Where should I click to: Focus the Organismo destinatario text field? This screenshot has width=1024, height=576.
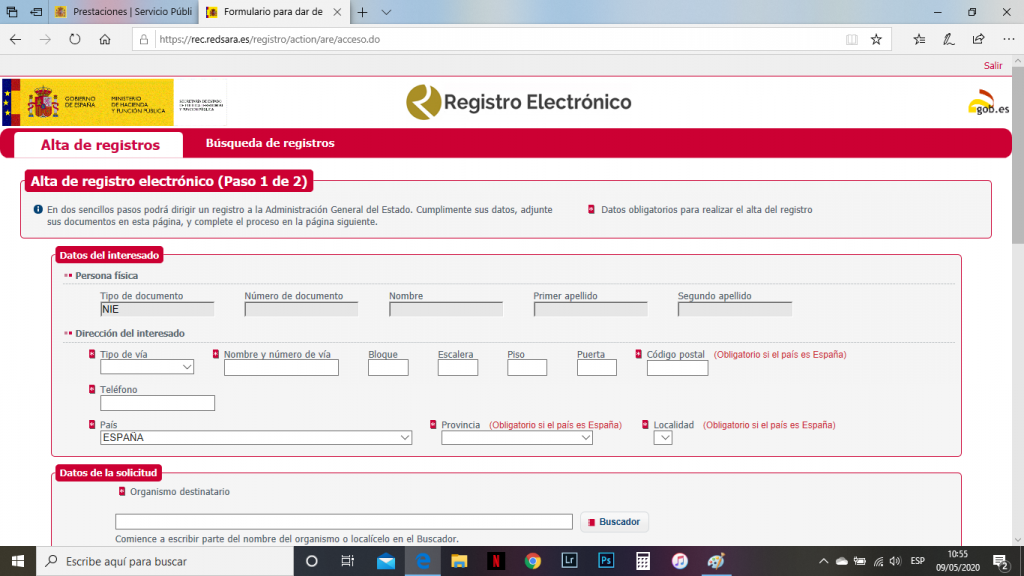[x=343, y=521]
